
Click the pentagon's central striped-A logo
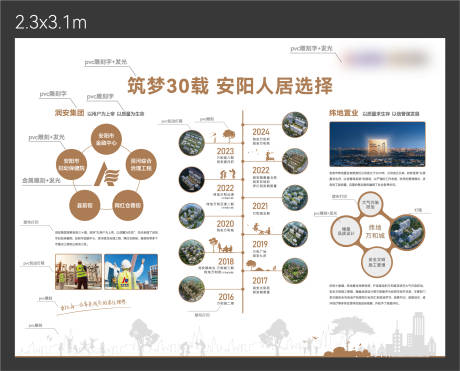point(106,174)
